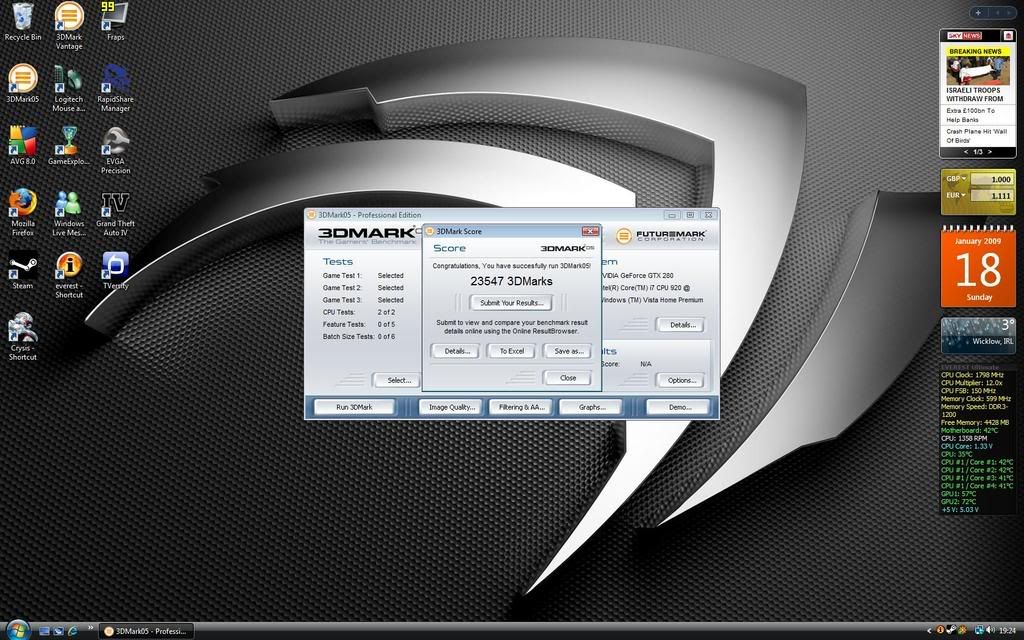The width and height of the screenshot is (1024, 640).
Task: Click the taskbar clock showing 19:24
Action: (x=1007, y=631)
